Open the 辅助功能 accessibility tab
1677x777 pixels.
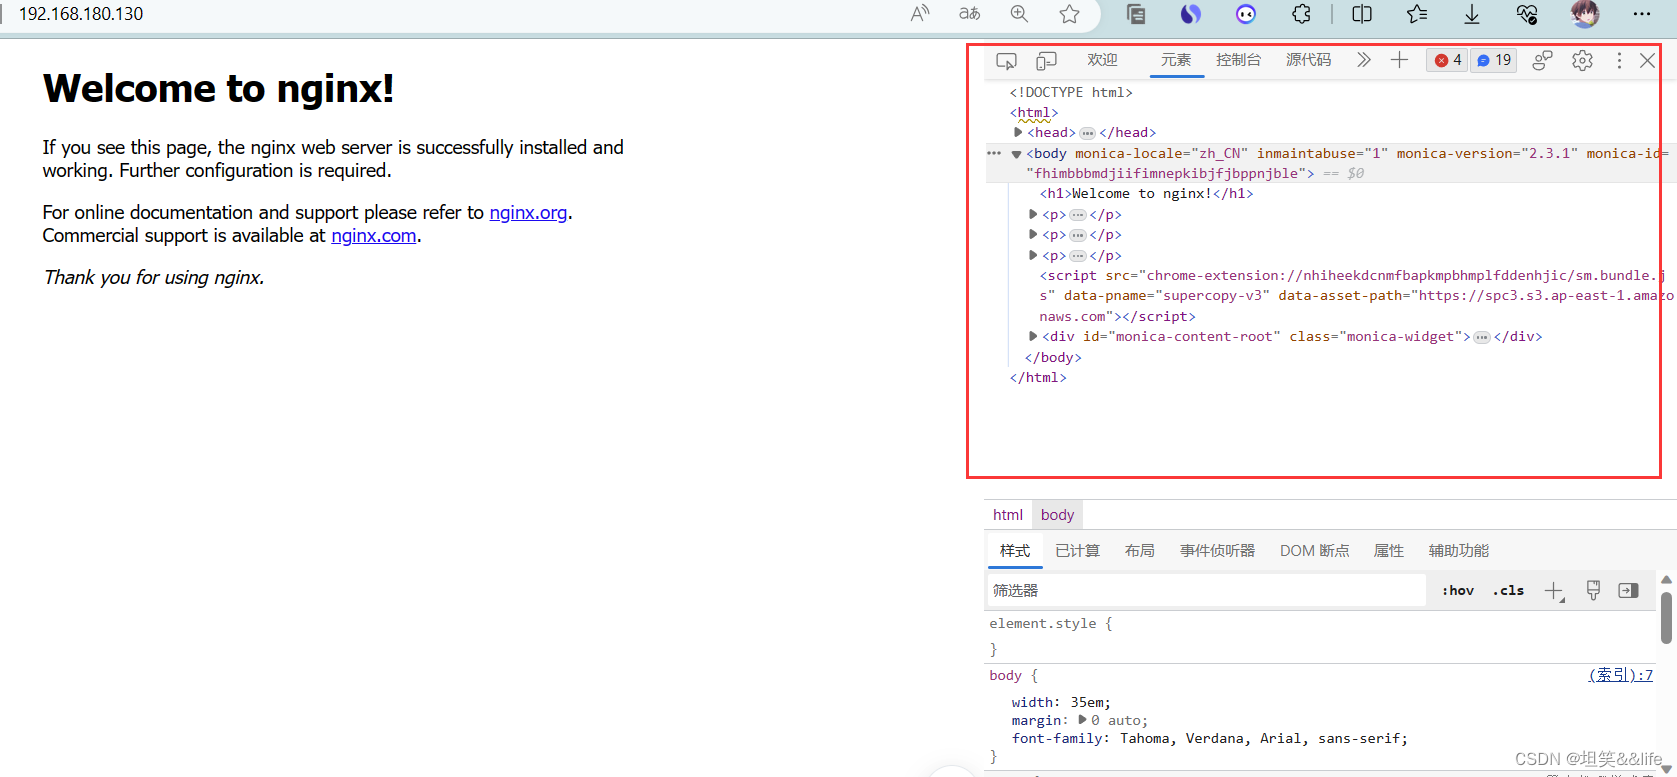pyautogui.click(x=1458, y=551)
